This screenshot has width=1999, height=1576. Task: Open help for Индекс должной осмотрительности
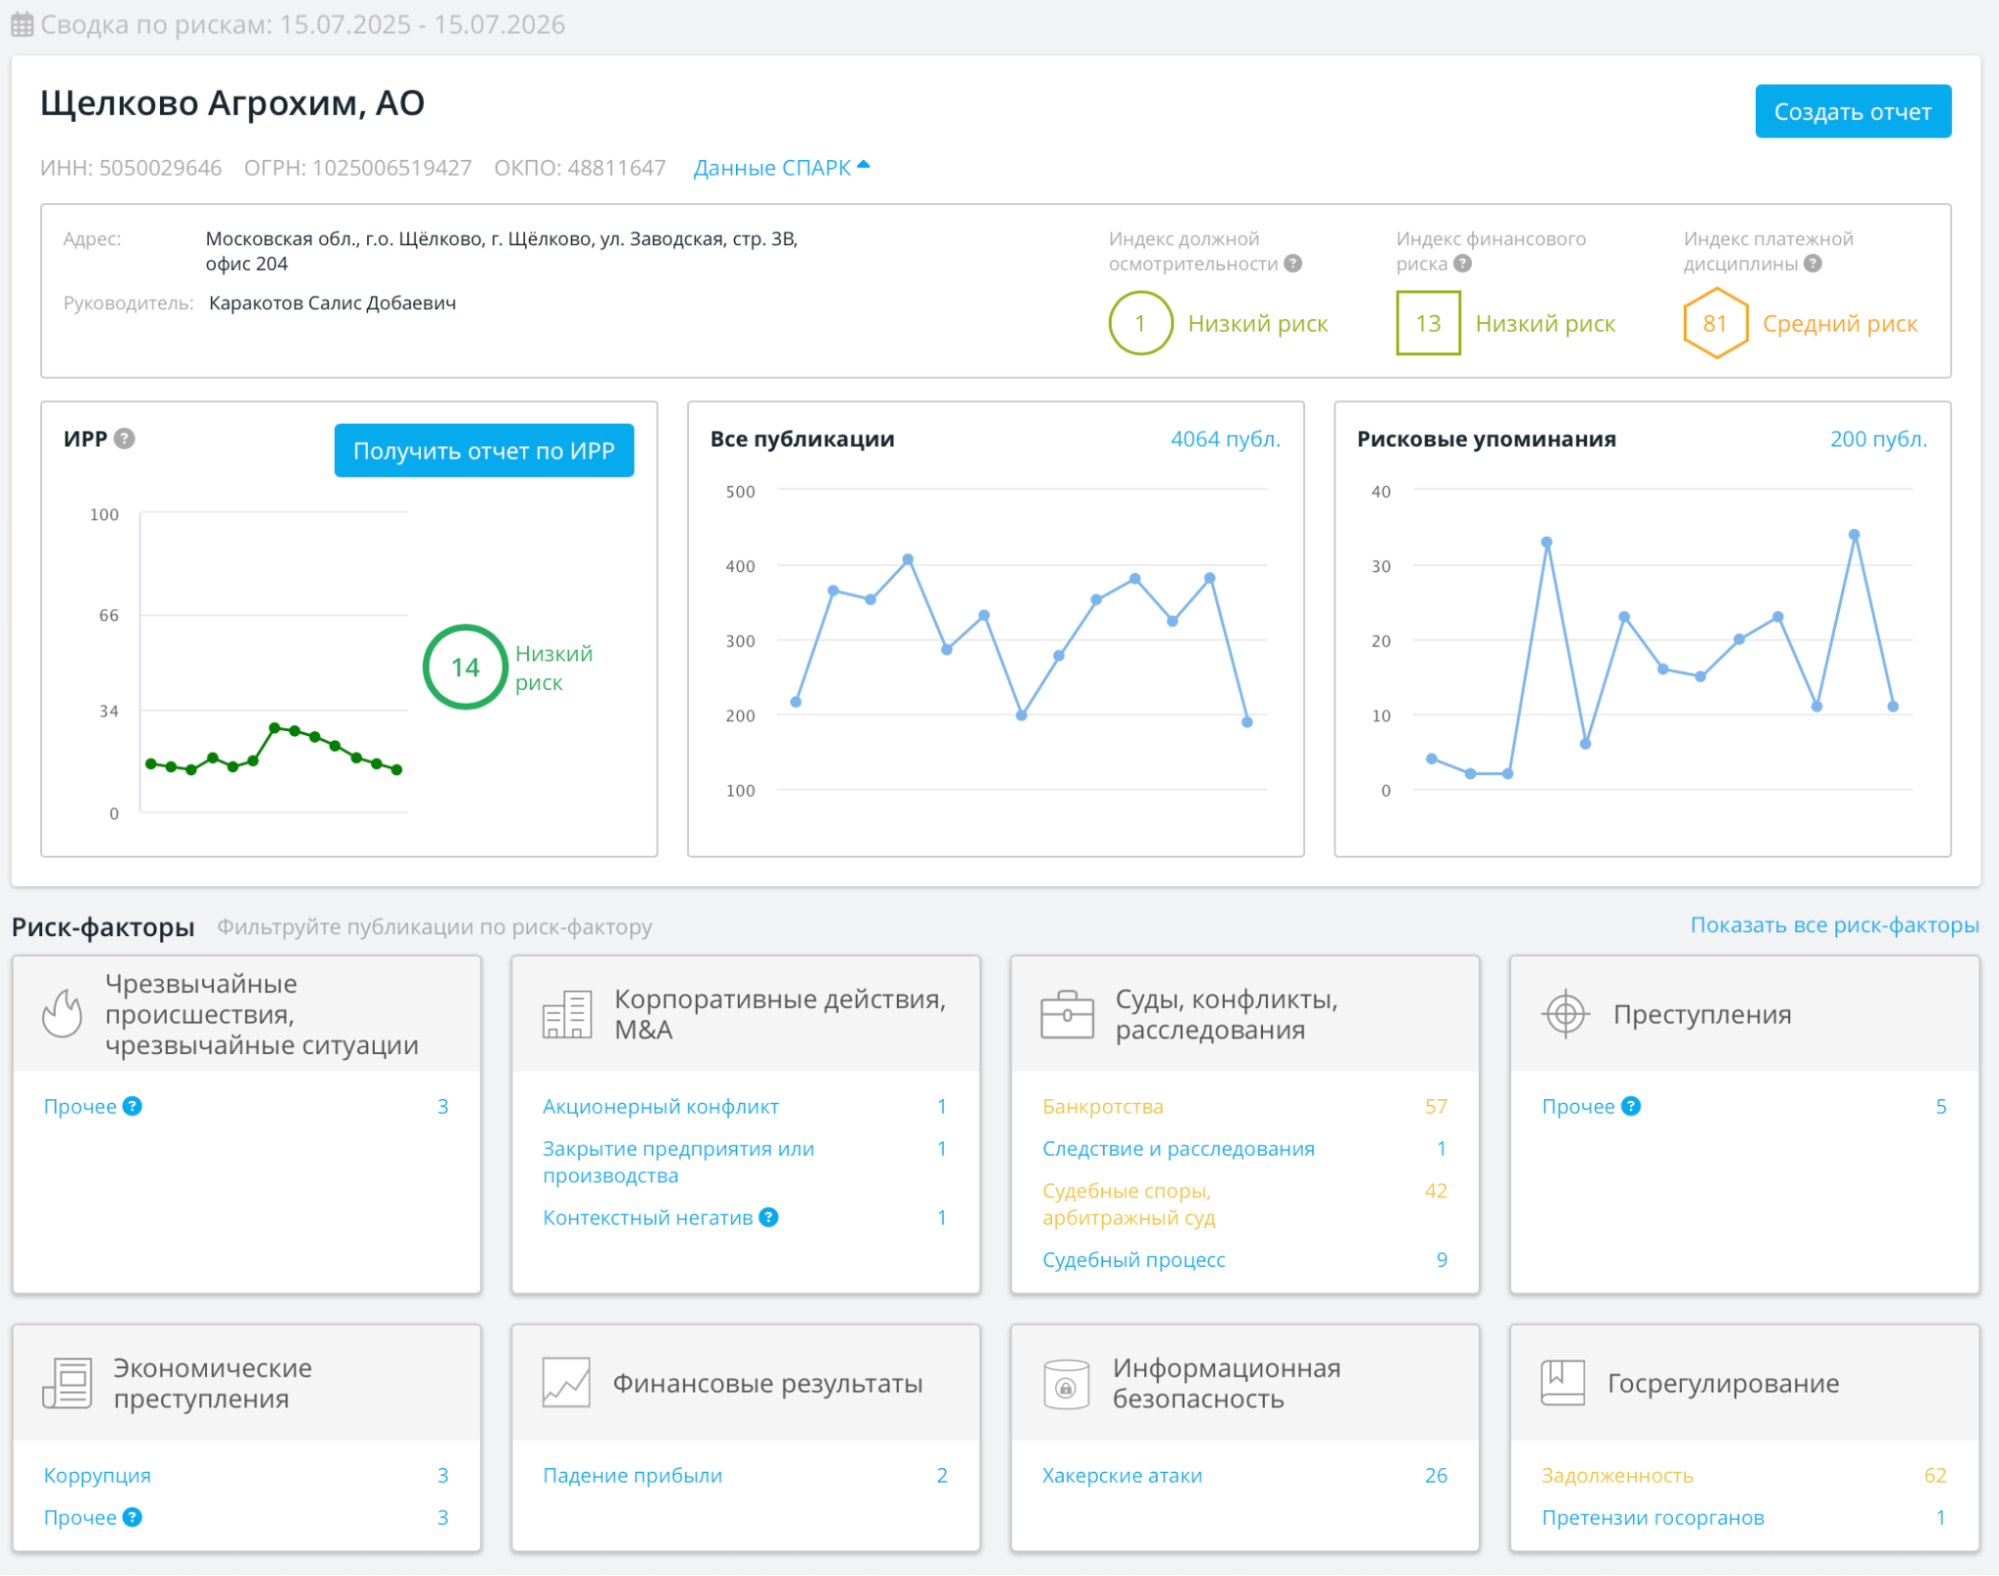pyautogui.click(x=1293, y=264)
